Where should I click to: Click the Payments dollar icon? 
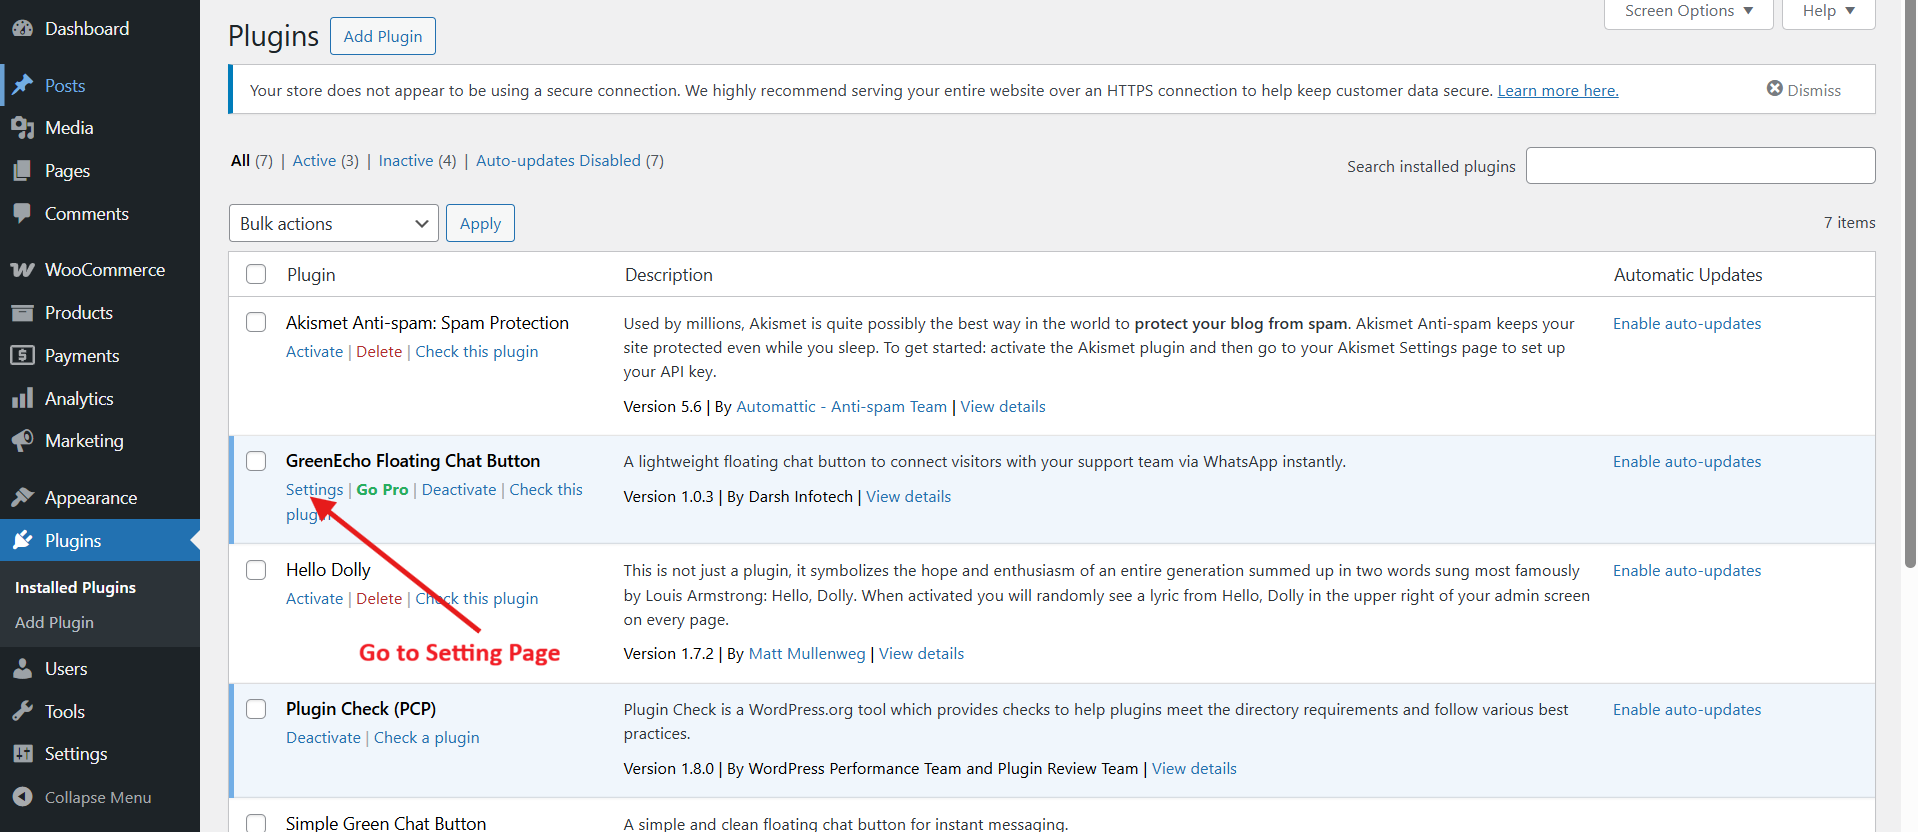tap(22, 355)
